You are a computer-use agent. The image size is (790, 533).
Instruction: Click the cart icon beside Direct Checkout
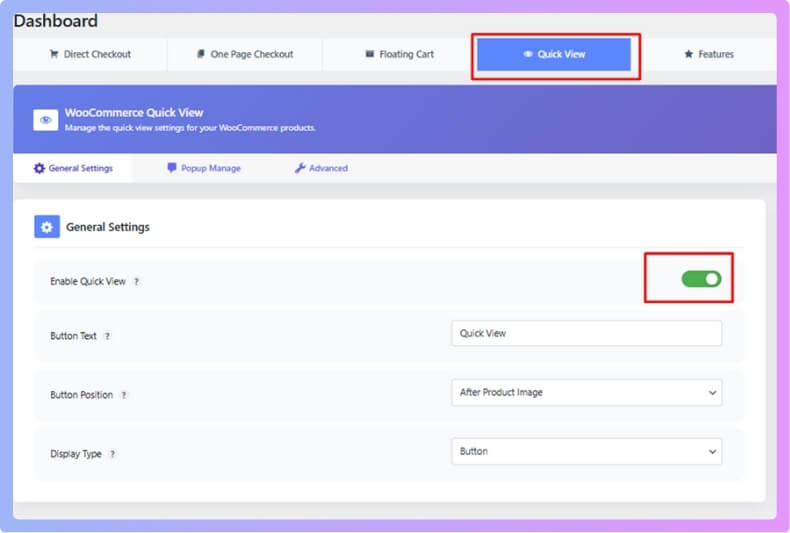pos(53,54)
